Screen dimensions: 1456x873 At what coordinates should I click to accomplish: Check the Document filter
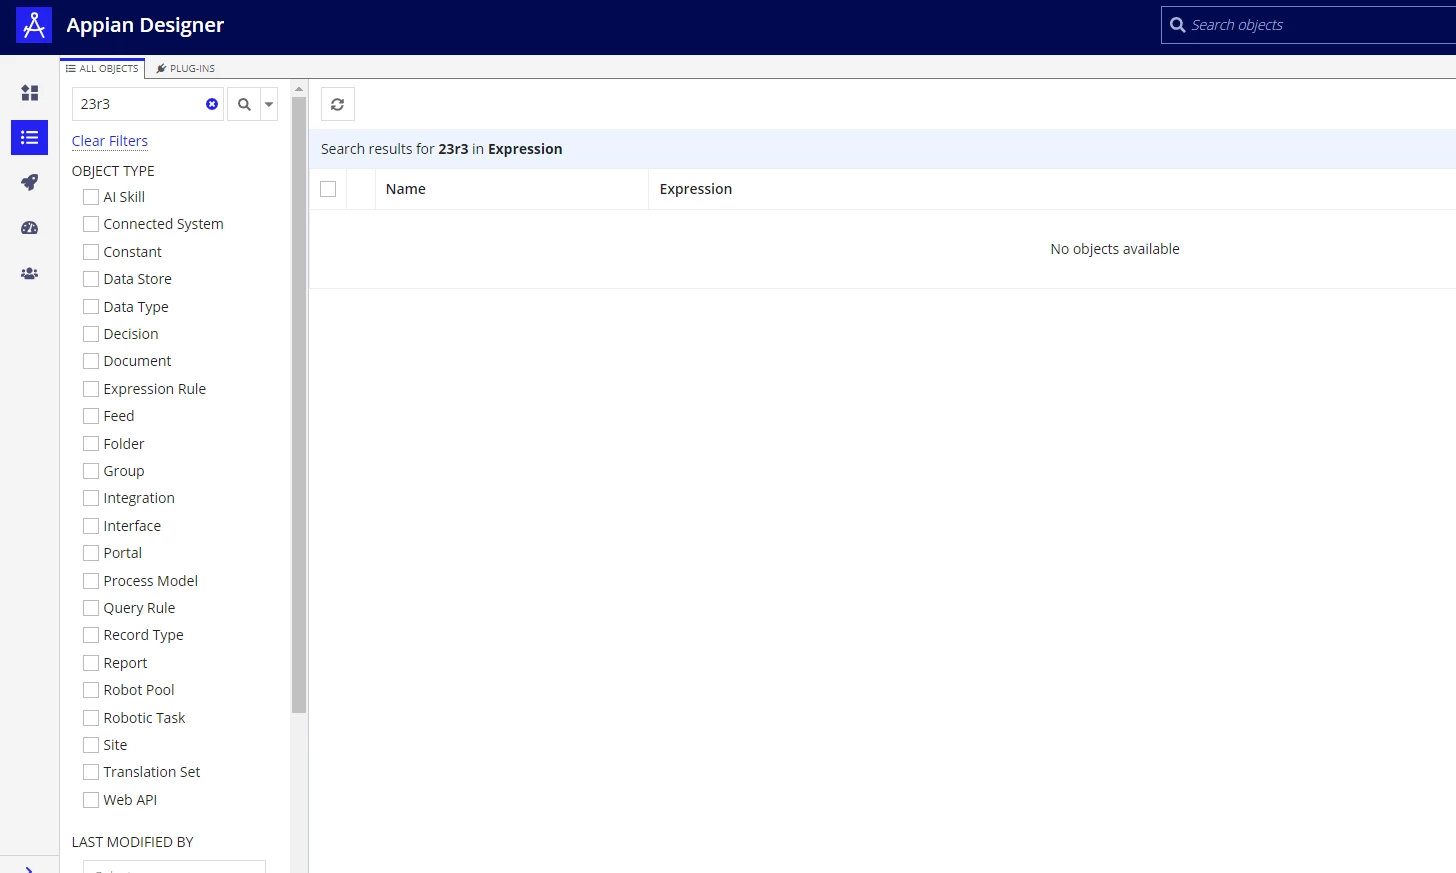(91, 361)
